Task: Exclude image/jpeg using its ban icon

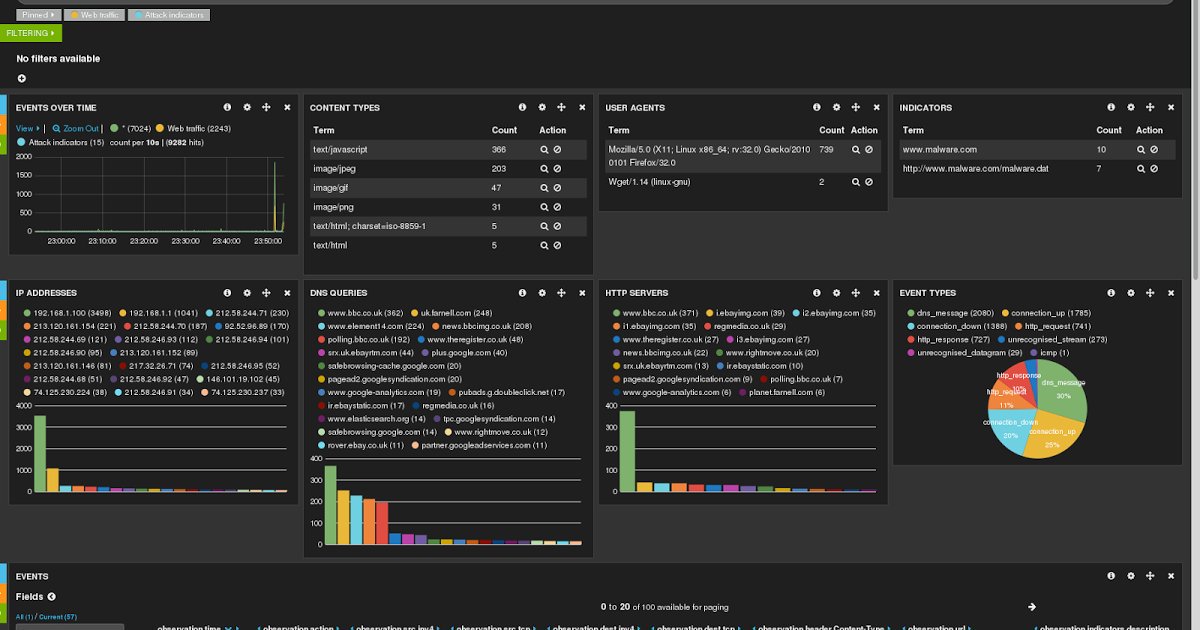Action: 557,169
